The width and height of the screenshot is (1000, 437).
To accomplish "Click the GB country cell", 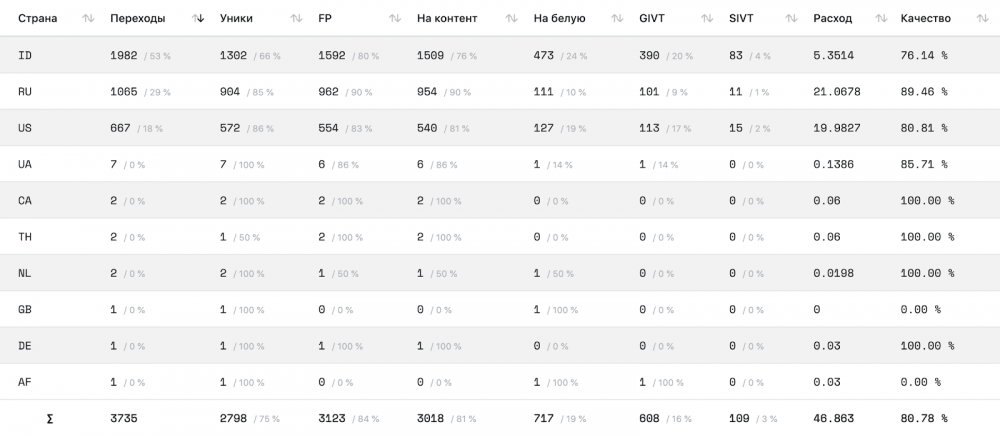I will (x=25, y=309).
